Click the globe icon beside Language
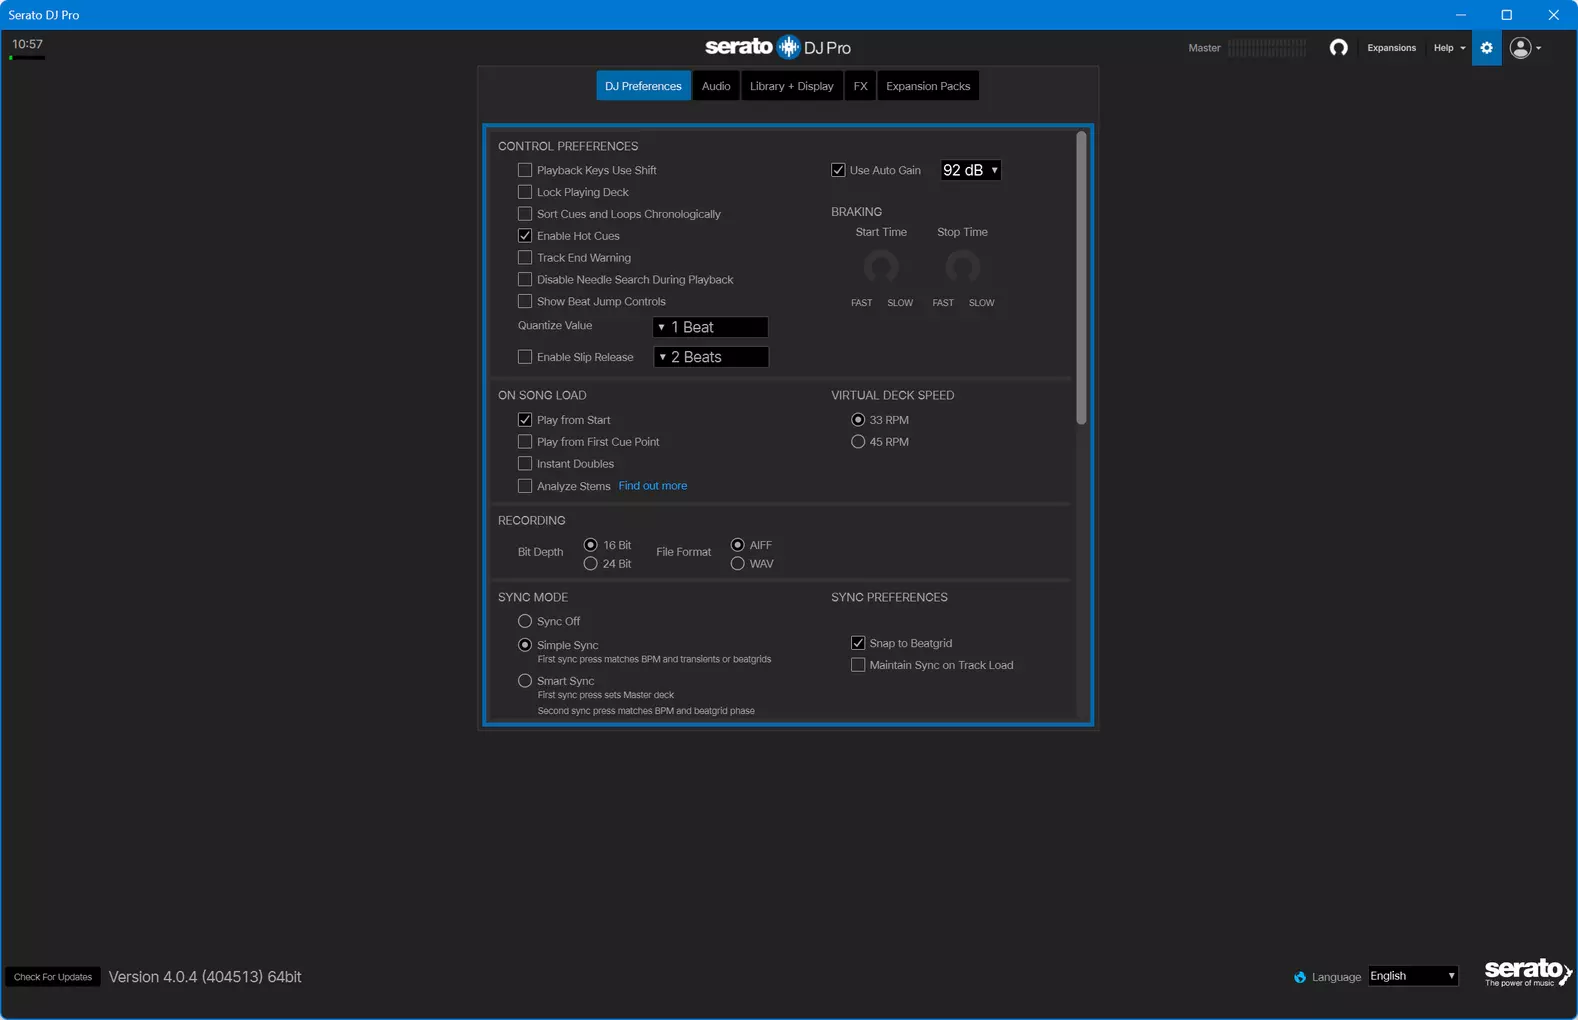Screen dimensions: 1578x1020 (x=1300, y=977)
